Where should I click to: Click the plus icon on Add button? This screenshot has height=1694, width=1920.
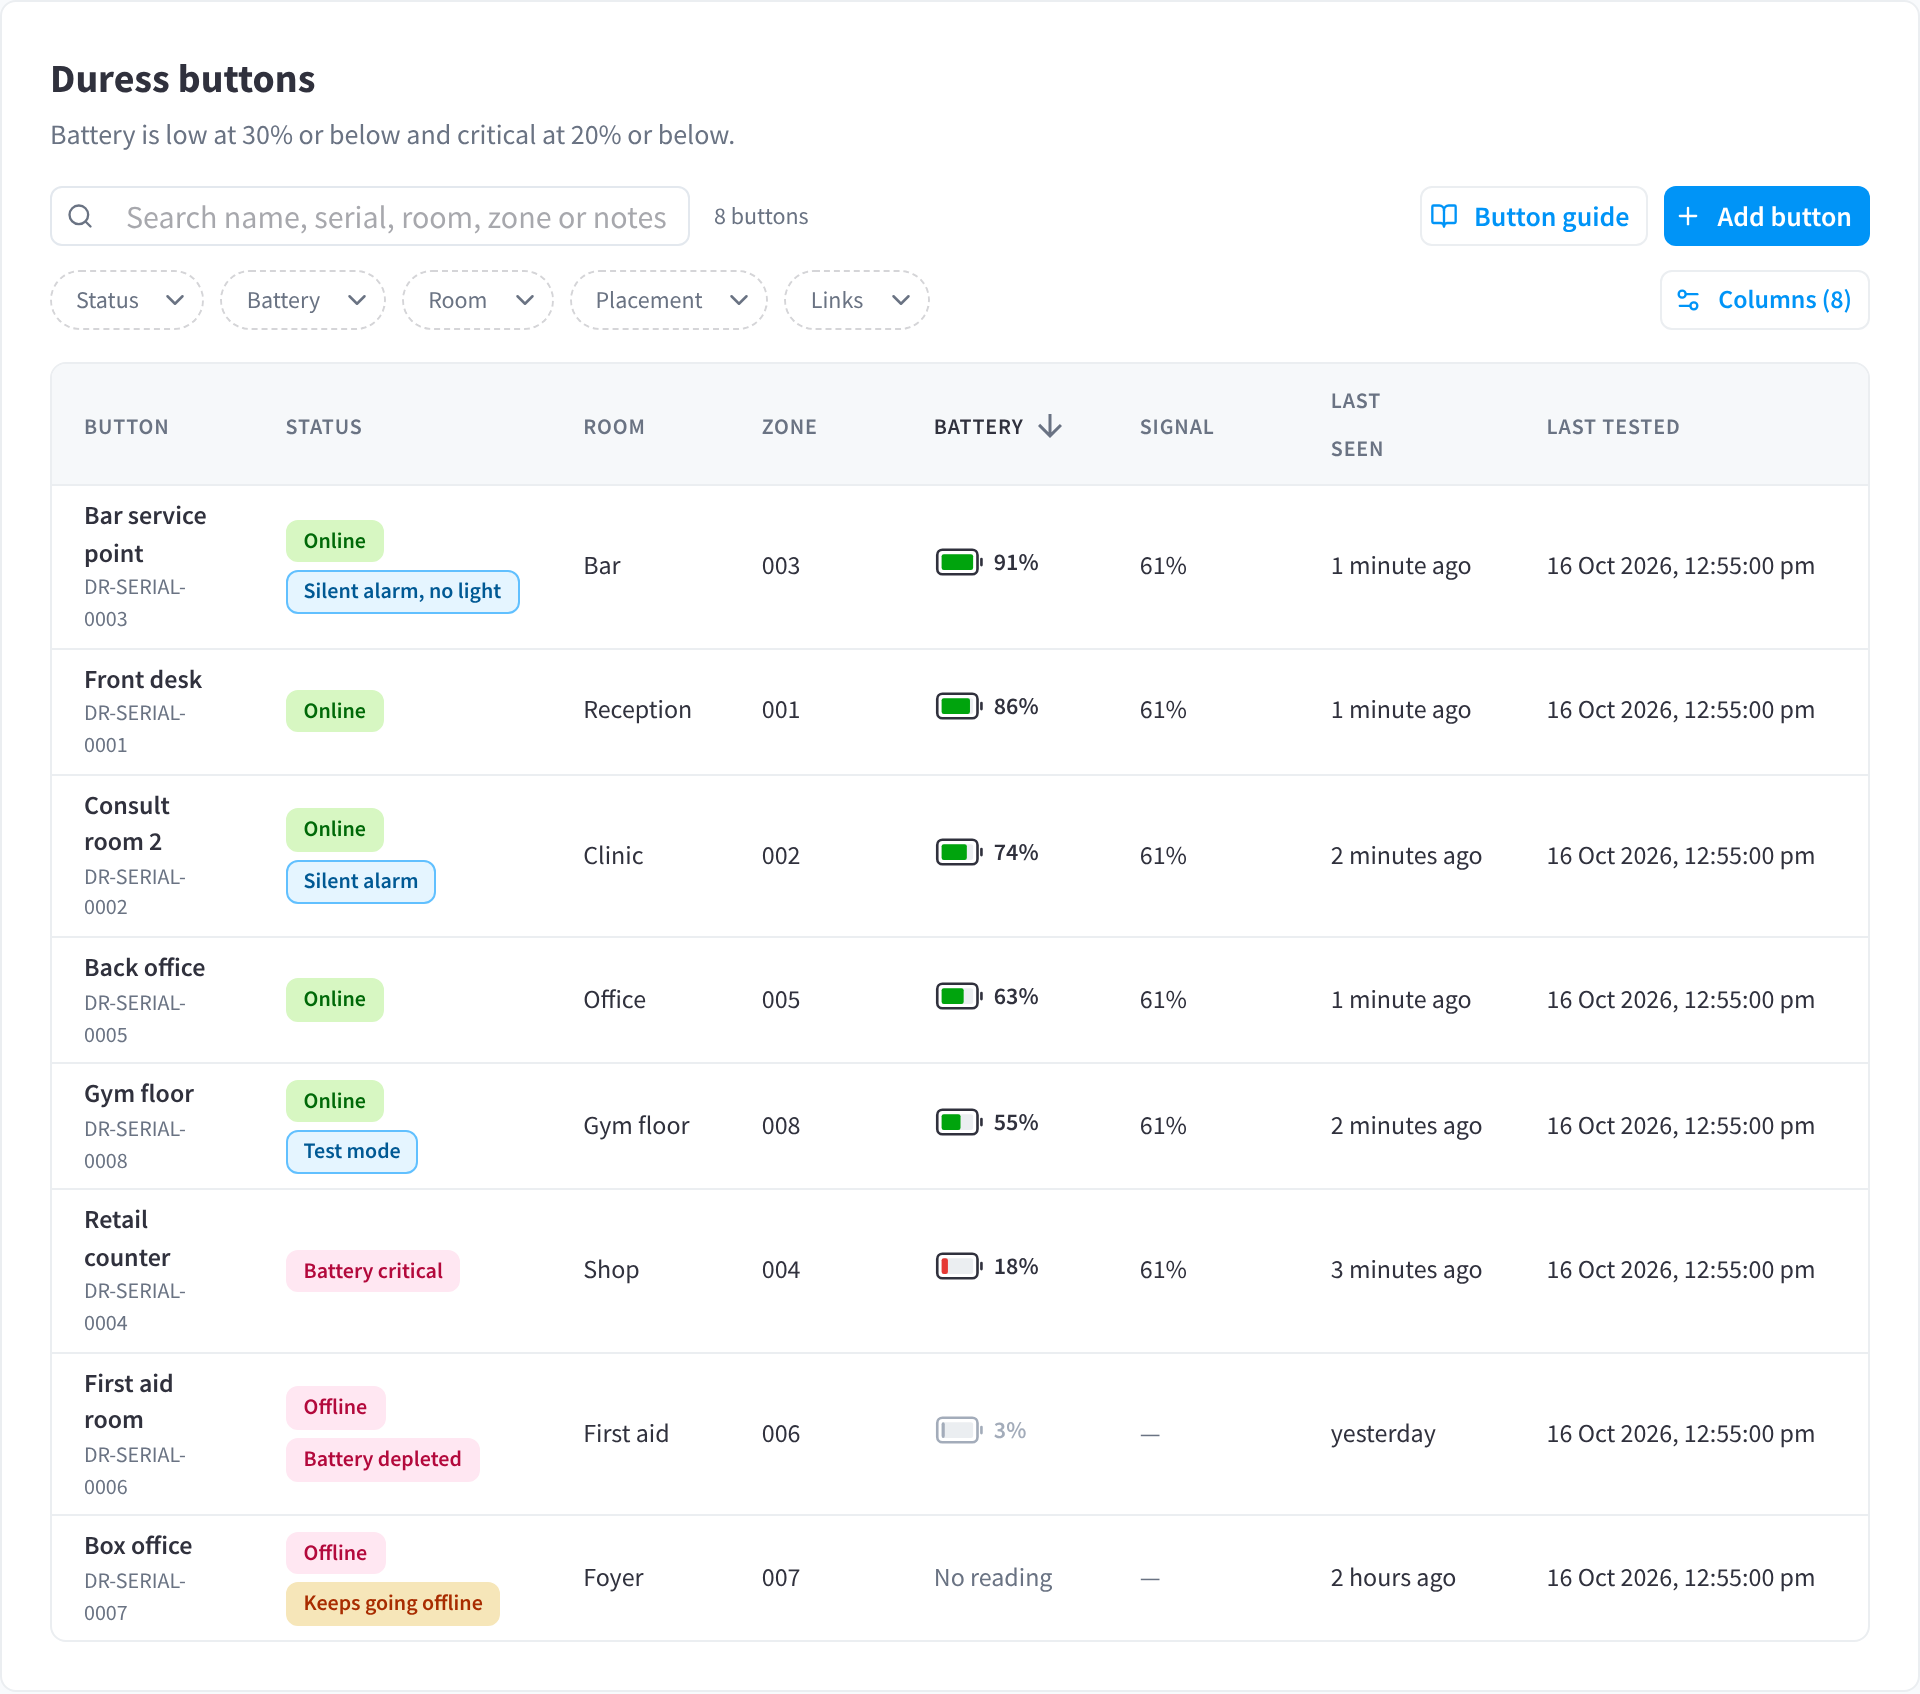[x=1688, y=216]
